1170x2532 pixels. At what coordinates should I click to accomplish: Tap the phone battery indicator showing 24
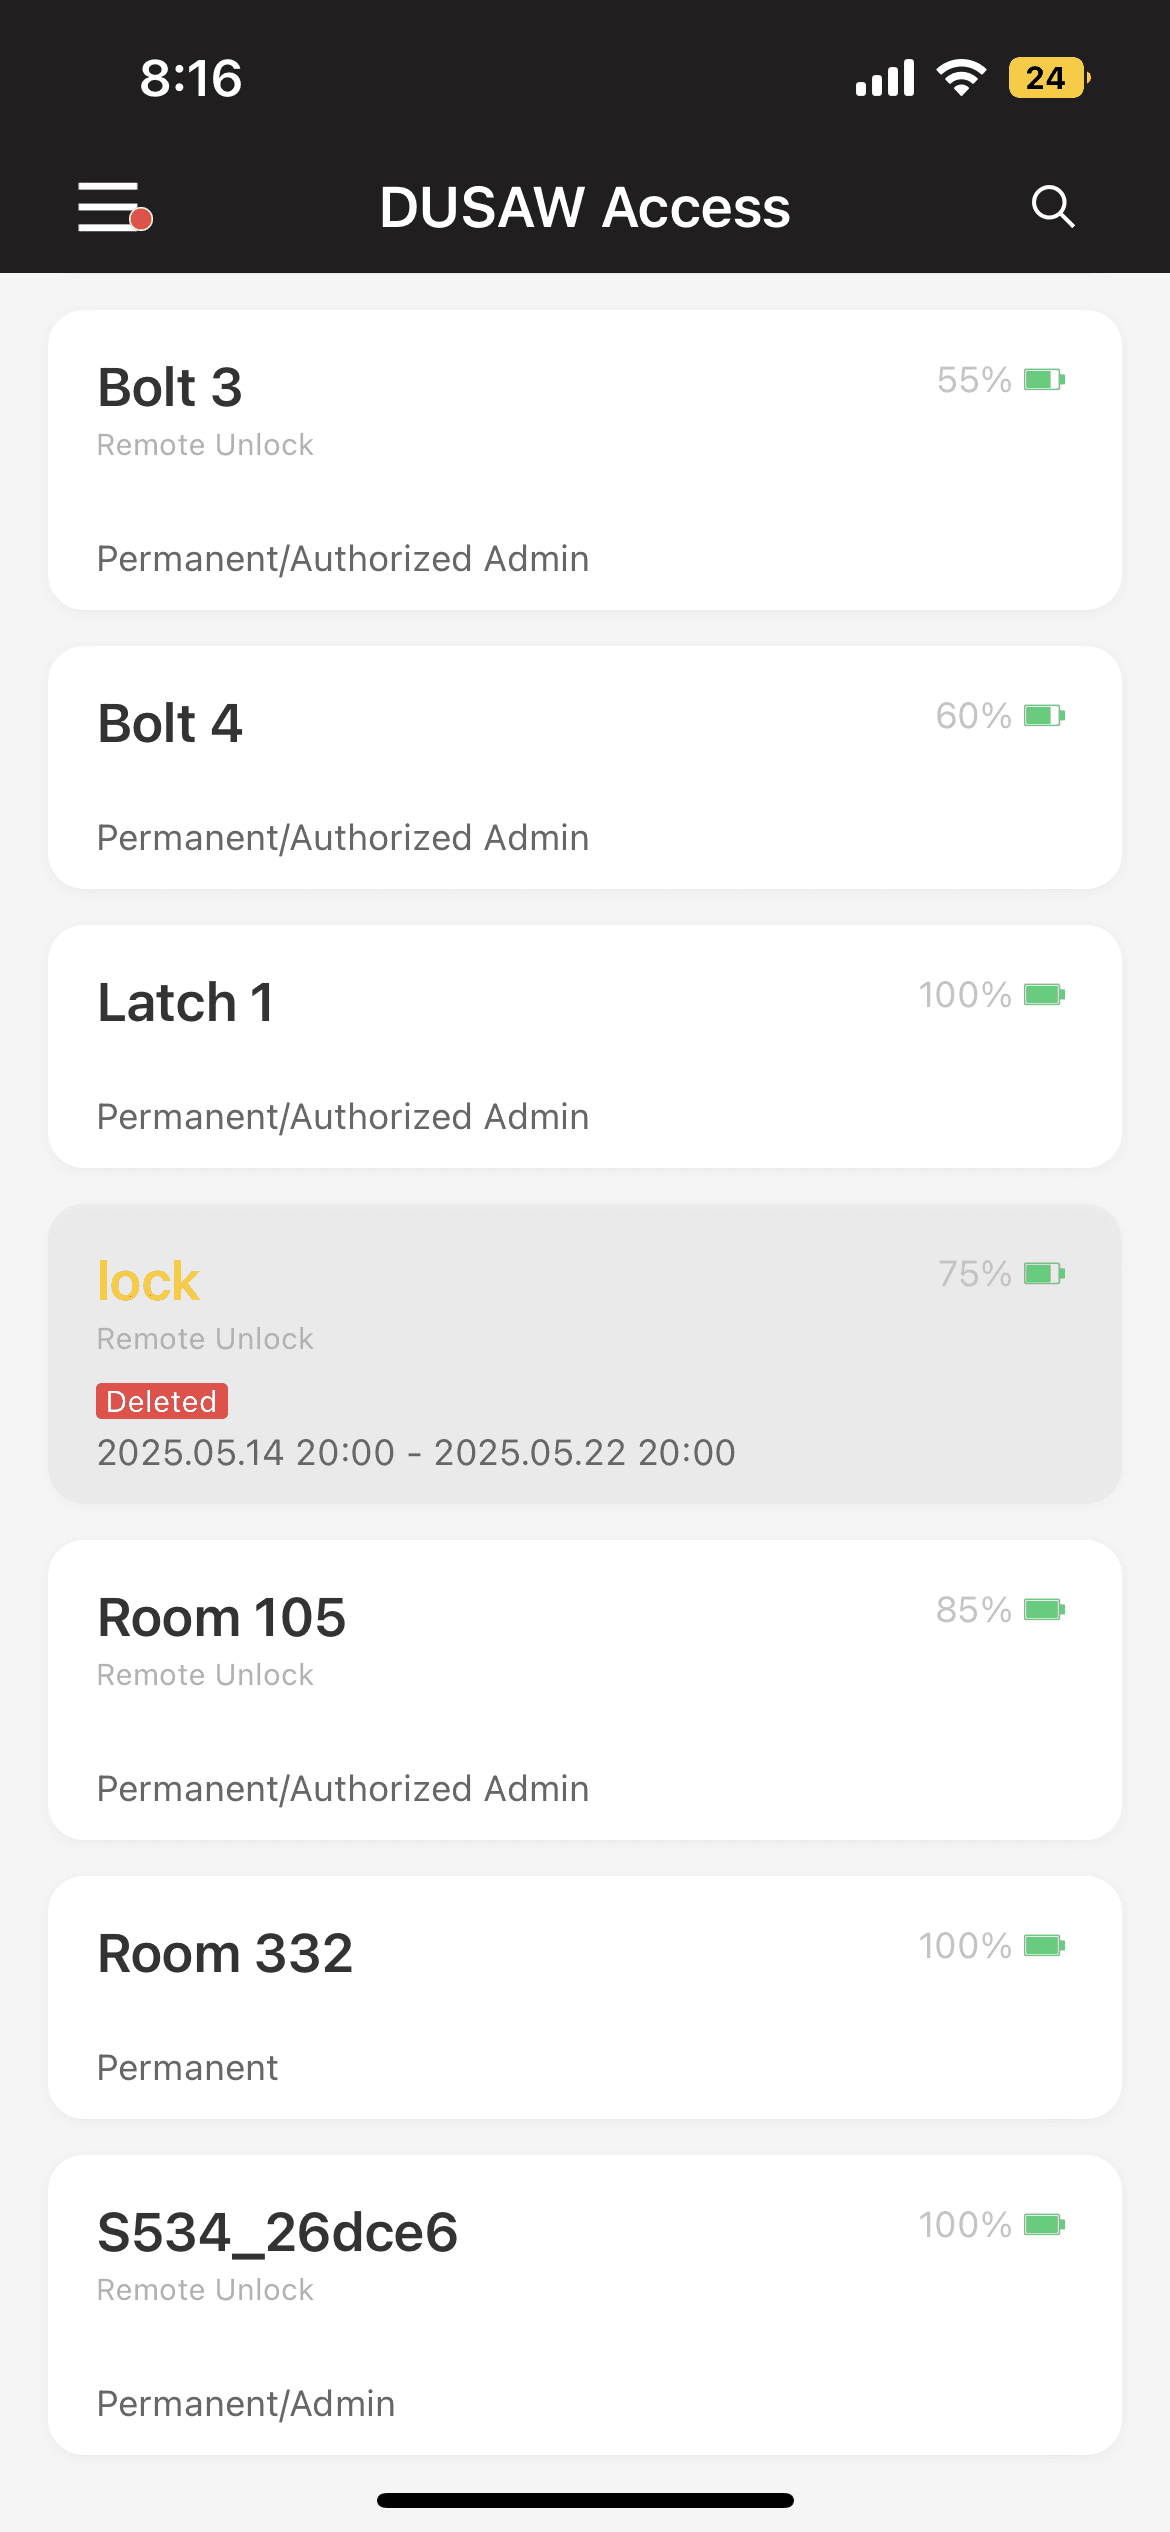(1049, 78)
